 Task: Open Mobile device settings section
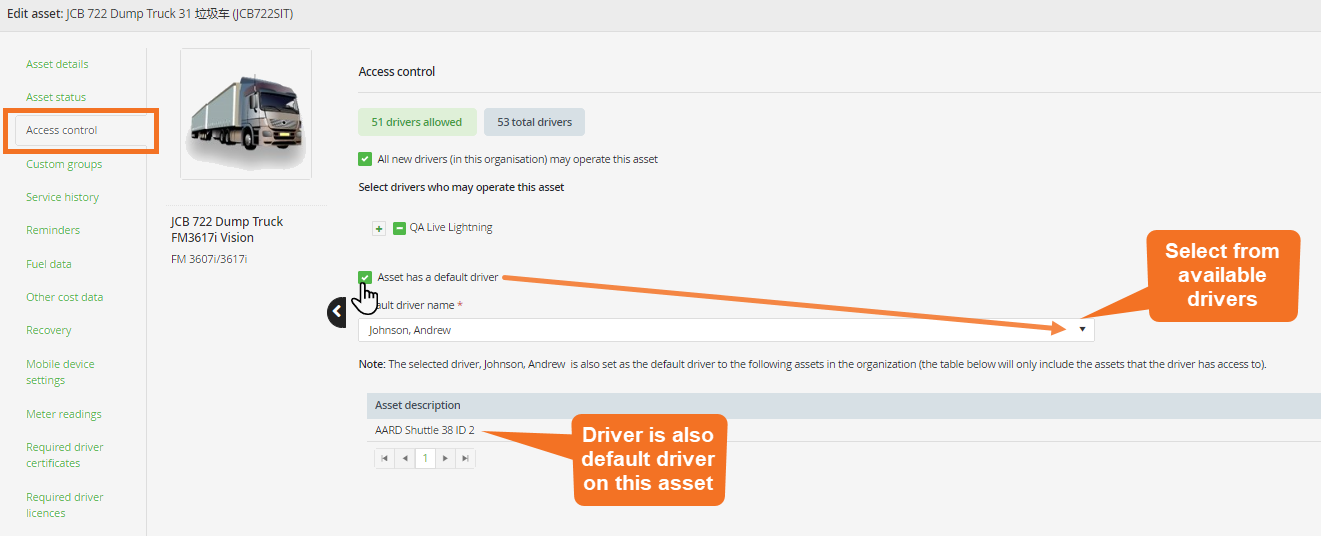[x=60, y=372]
